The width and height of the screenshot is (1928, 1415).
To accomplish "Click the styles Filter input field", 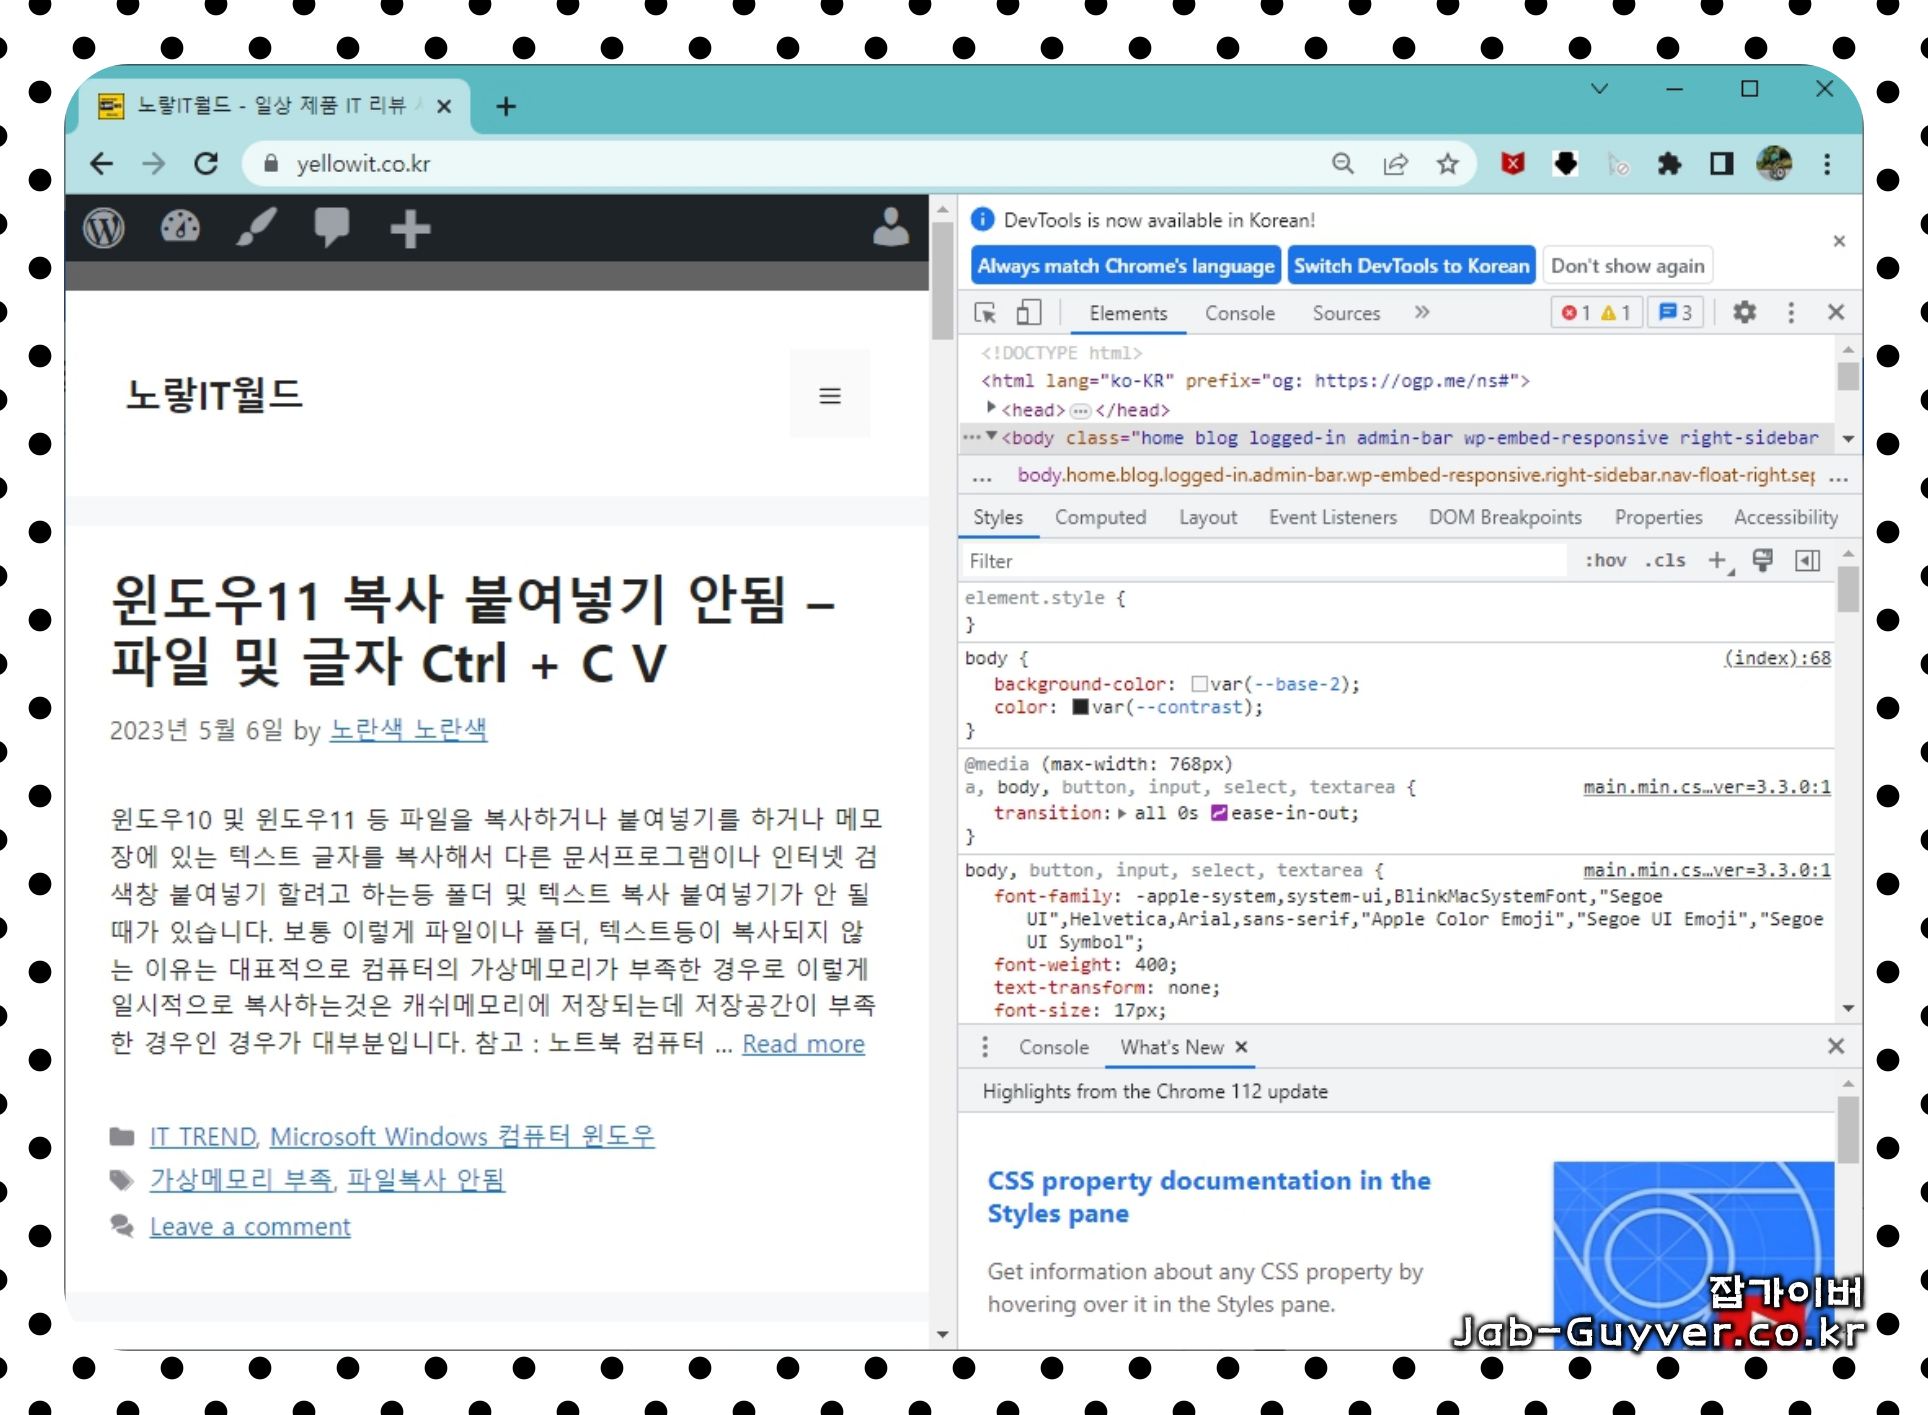I will [1260, 561].
